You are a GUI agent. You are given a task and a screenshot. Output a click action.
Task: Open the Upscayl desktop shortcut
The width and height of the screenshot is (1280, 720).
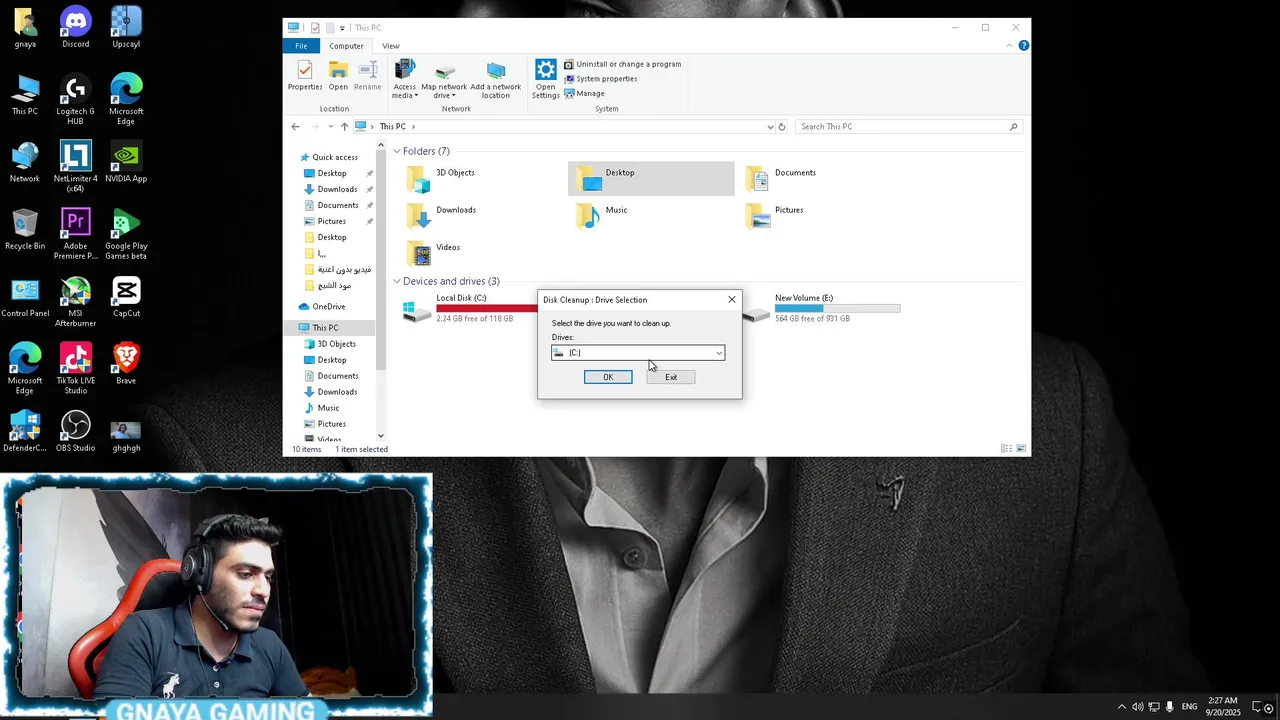click(x=126, y=27)
